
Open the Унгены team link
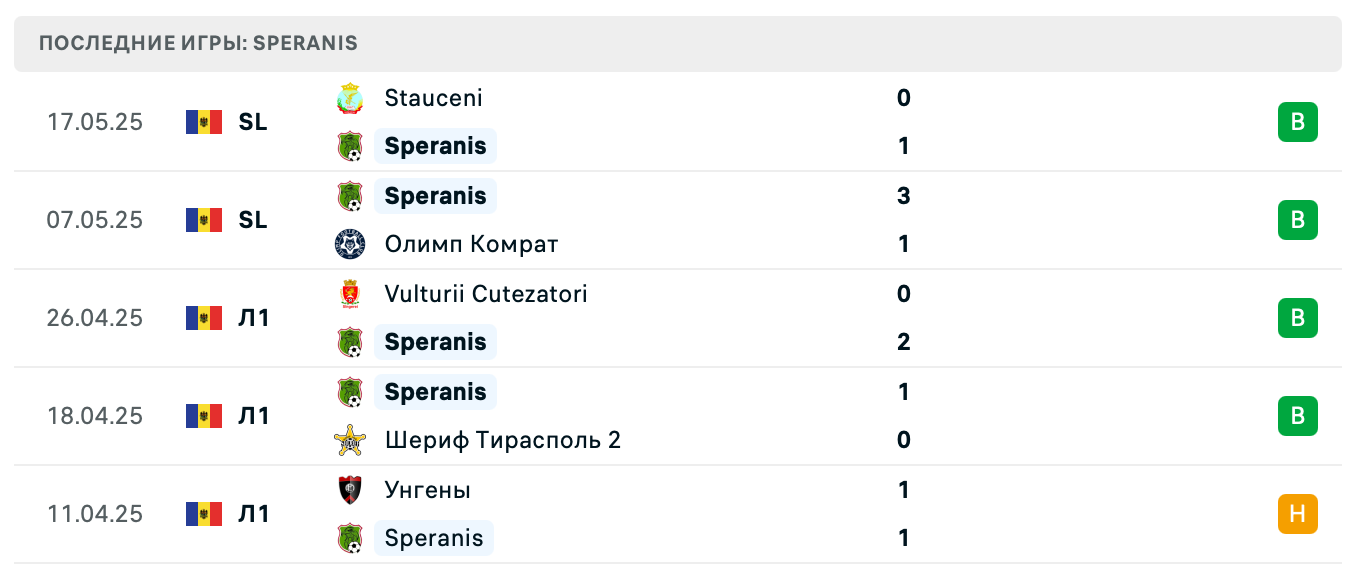[427, 490]
